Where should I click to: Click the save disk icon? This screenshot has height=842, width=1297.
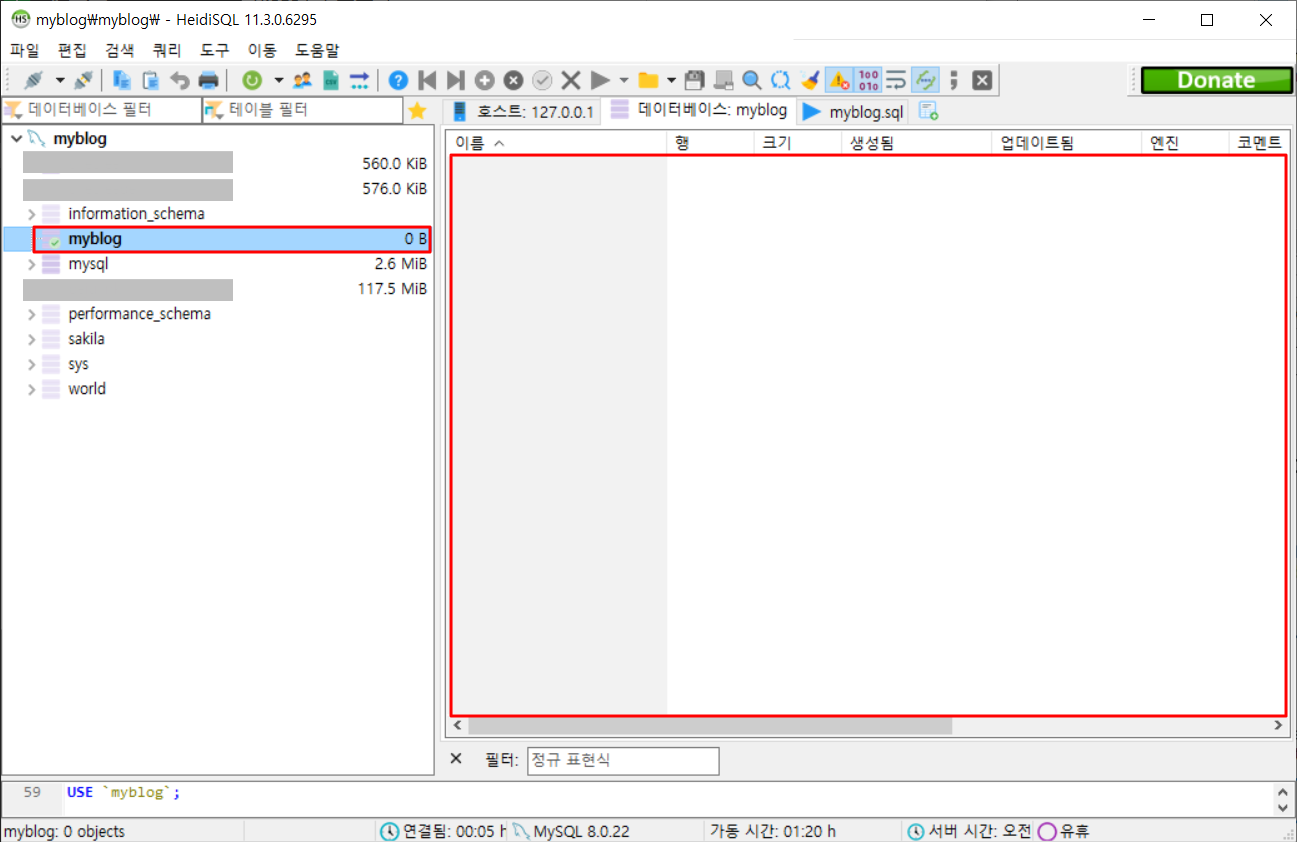[x=695, y=80]
